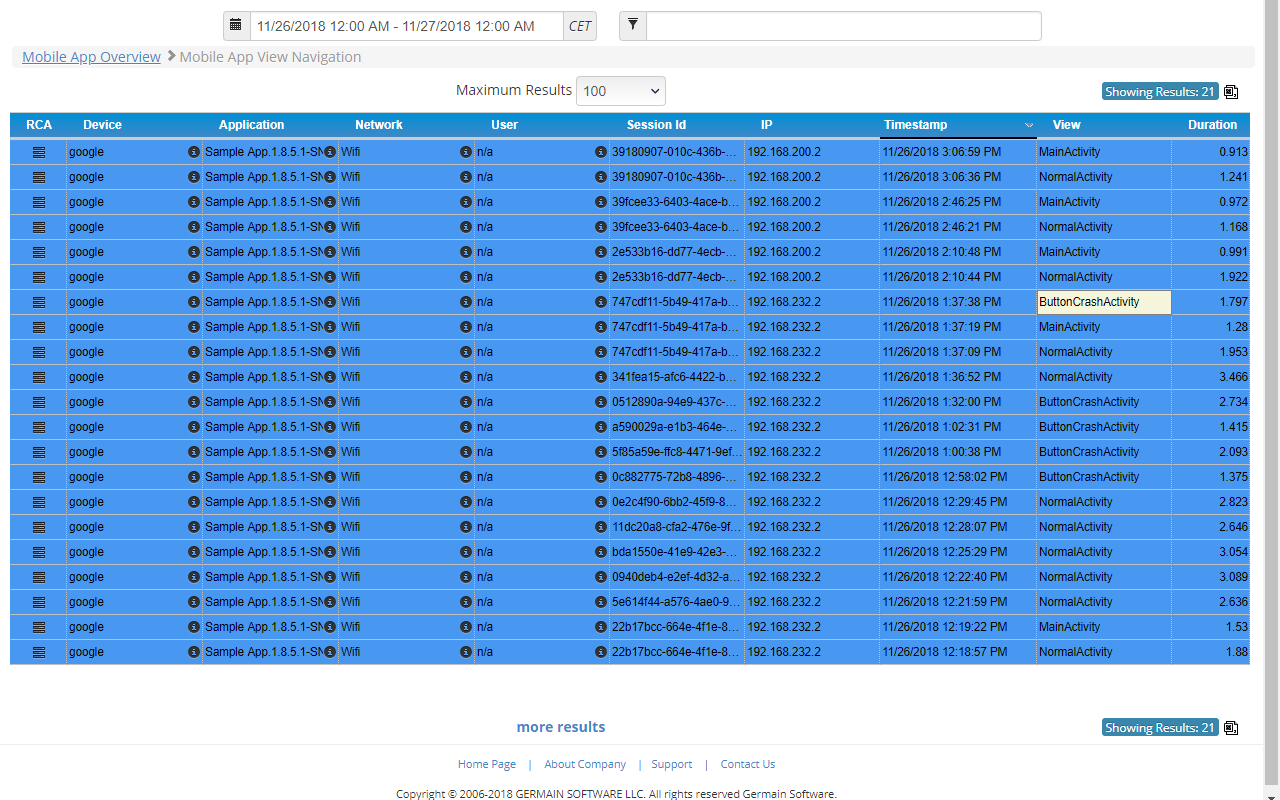
Task: Sort by the Session Id column header
Action: click(x=656, y=125)
